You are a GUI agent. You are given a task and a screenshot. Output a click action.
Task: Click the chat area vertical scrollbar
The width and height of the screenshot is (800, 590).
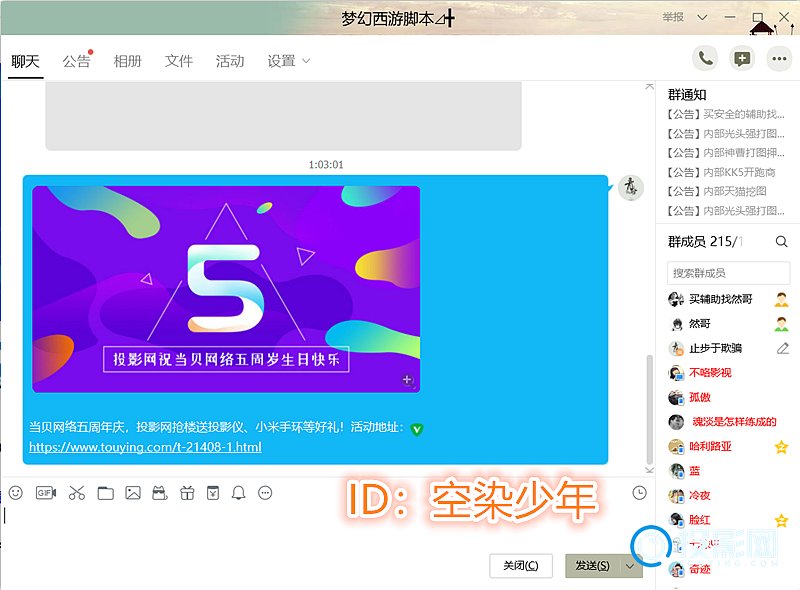649,408
